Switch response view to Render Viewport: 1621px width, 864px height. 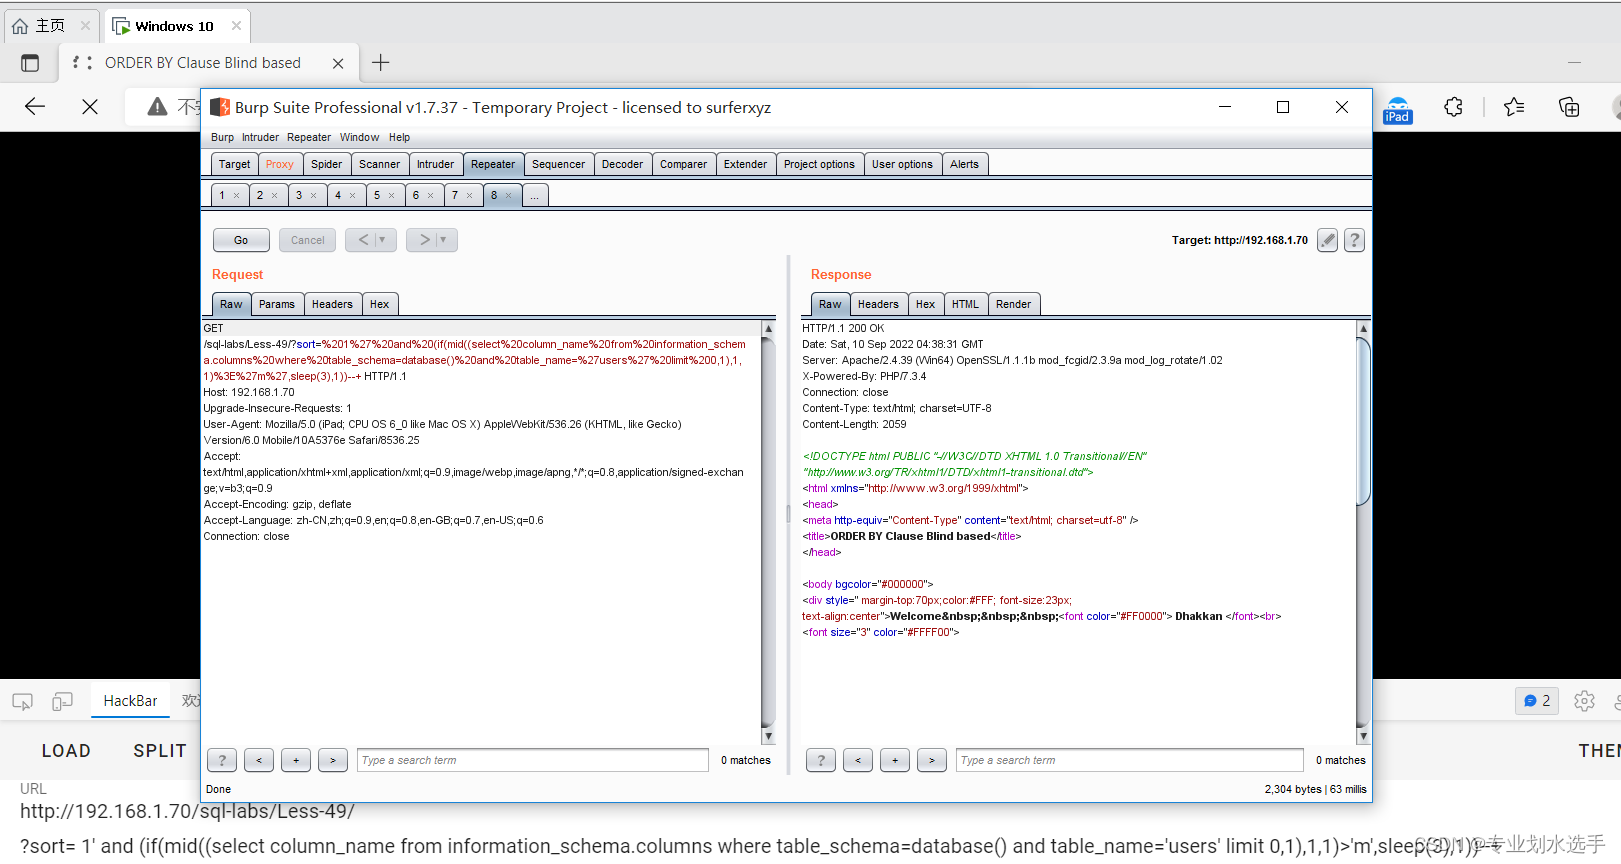click(x=1013, y=304)
